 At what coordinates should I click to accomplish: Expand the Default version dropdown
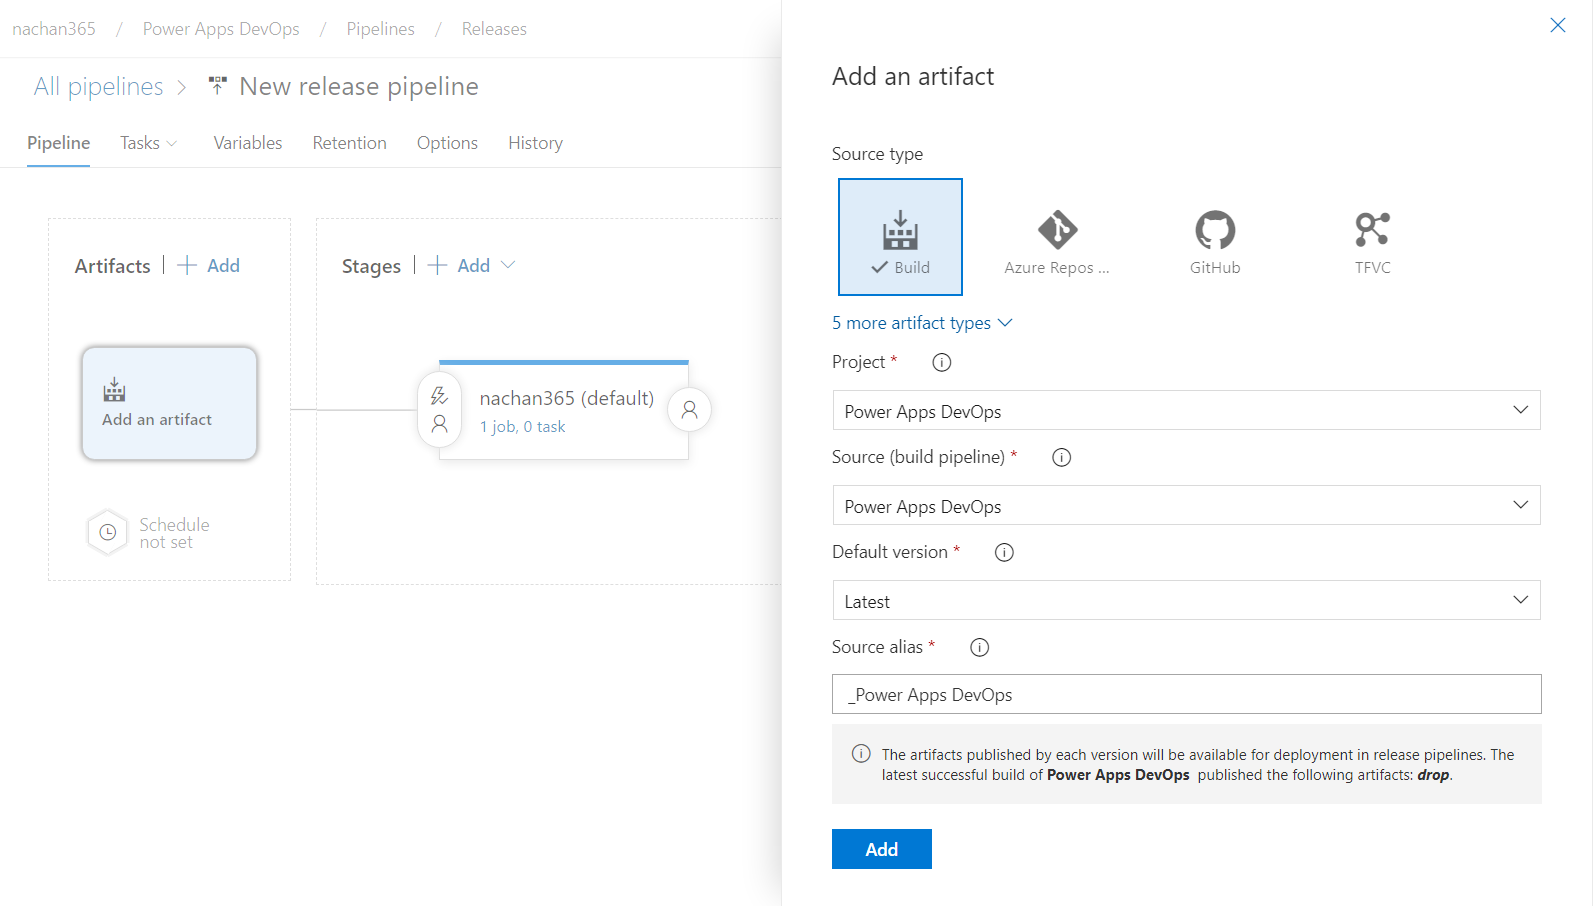pos(1186,601)
